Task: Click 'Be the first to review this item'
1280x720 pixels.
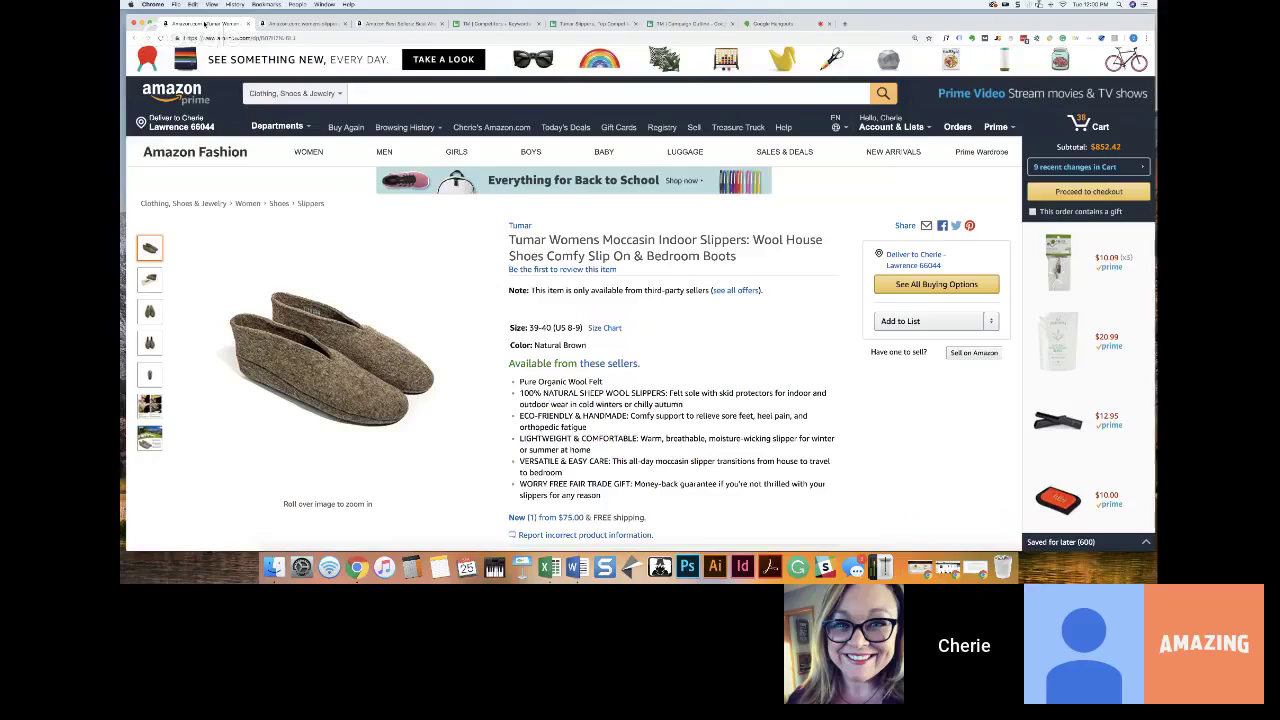Action: [562, 270]
